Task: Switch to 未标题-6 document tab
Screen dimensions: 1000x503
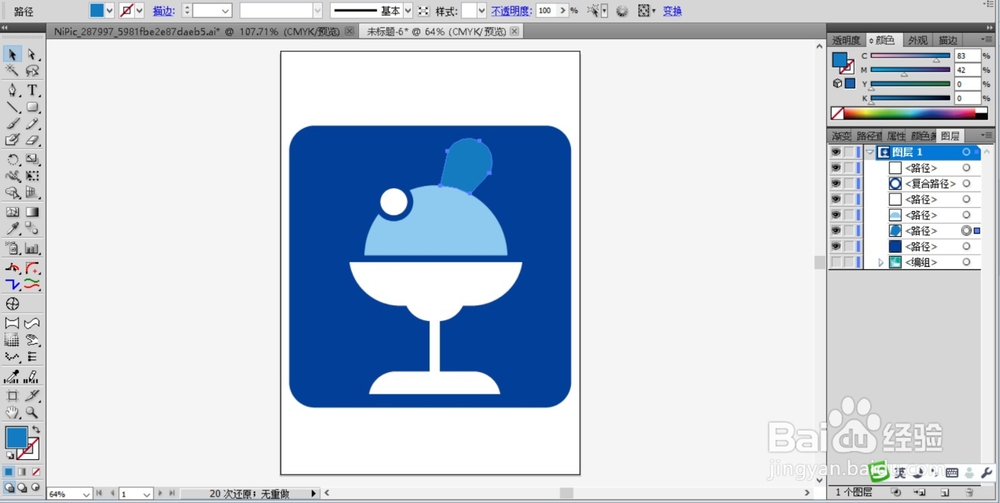Action: click(x=441, y=31)
